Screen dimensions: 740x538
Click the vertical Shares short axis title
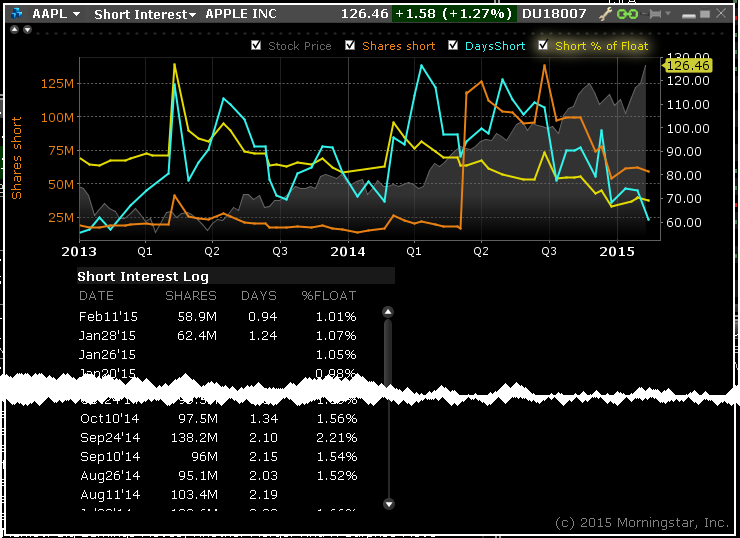pyautogui.click(x=17, y=158)
